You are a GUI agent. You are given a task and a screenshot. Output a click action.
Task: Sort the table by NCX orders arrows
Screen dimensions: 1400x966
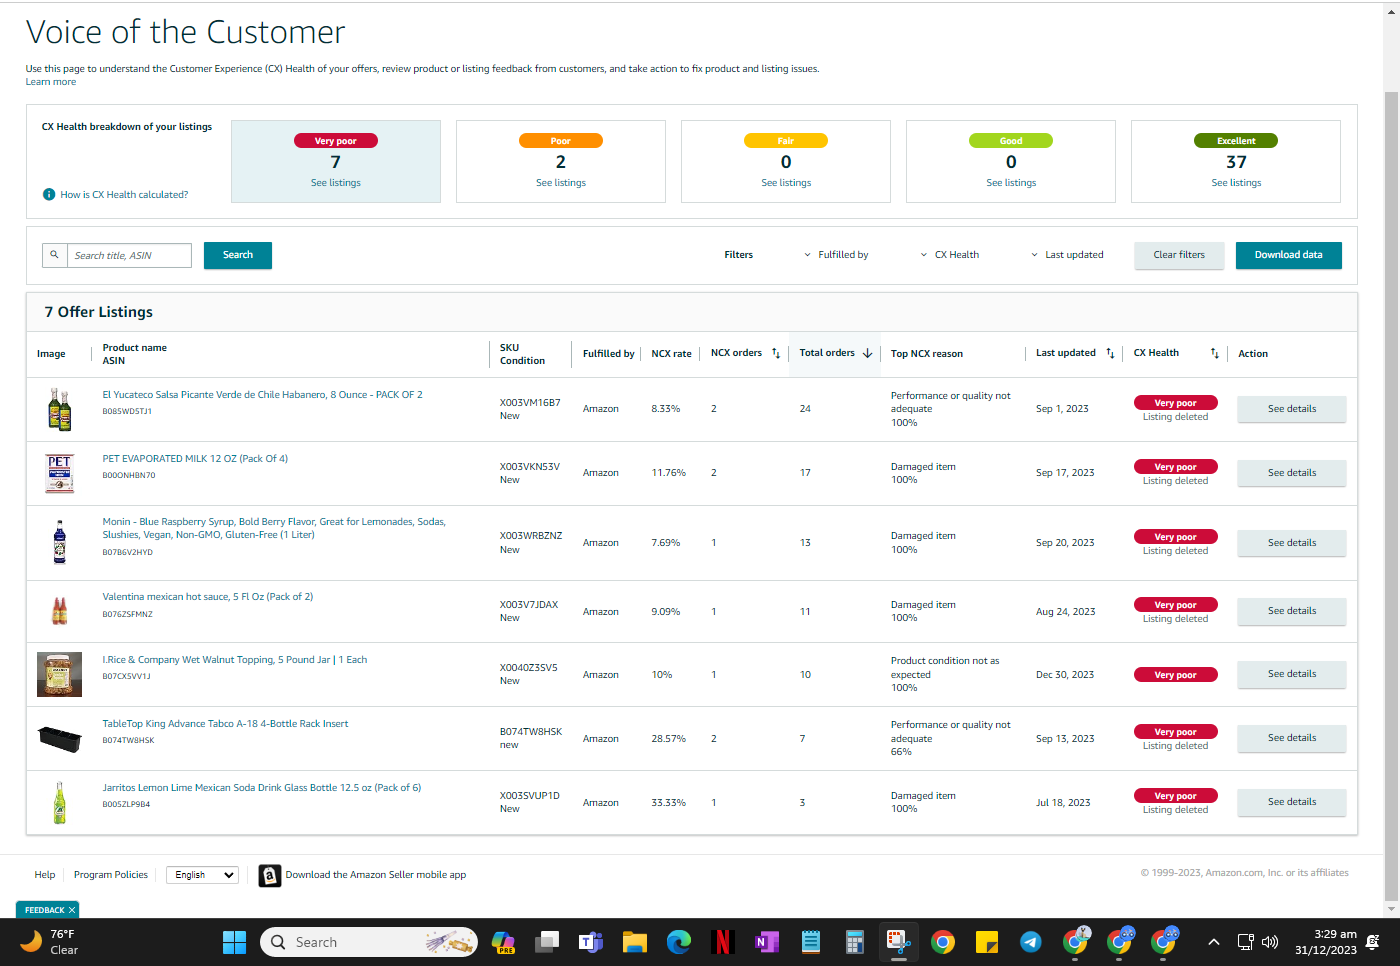tap(776, 353)
